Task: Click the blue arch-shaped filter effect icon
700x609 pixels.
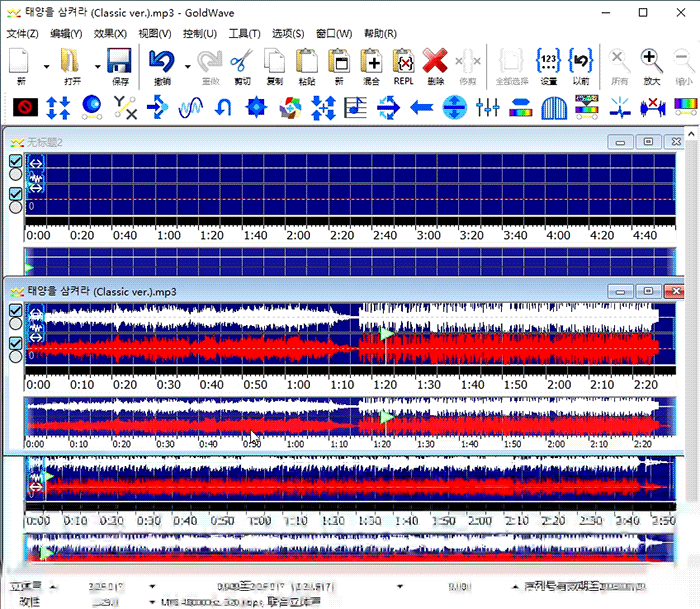Action: point(554,108)
